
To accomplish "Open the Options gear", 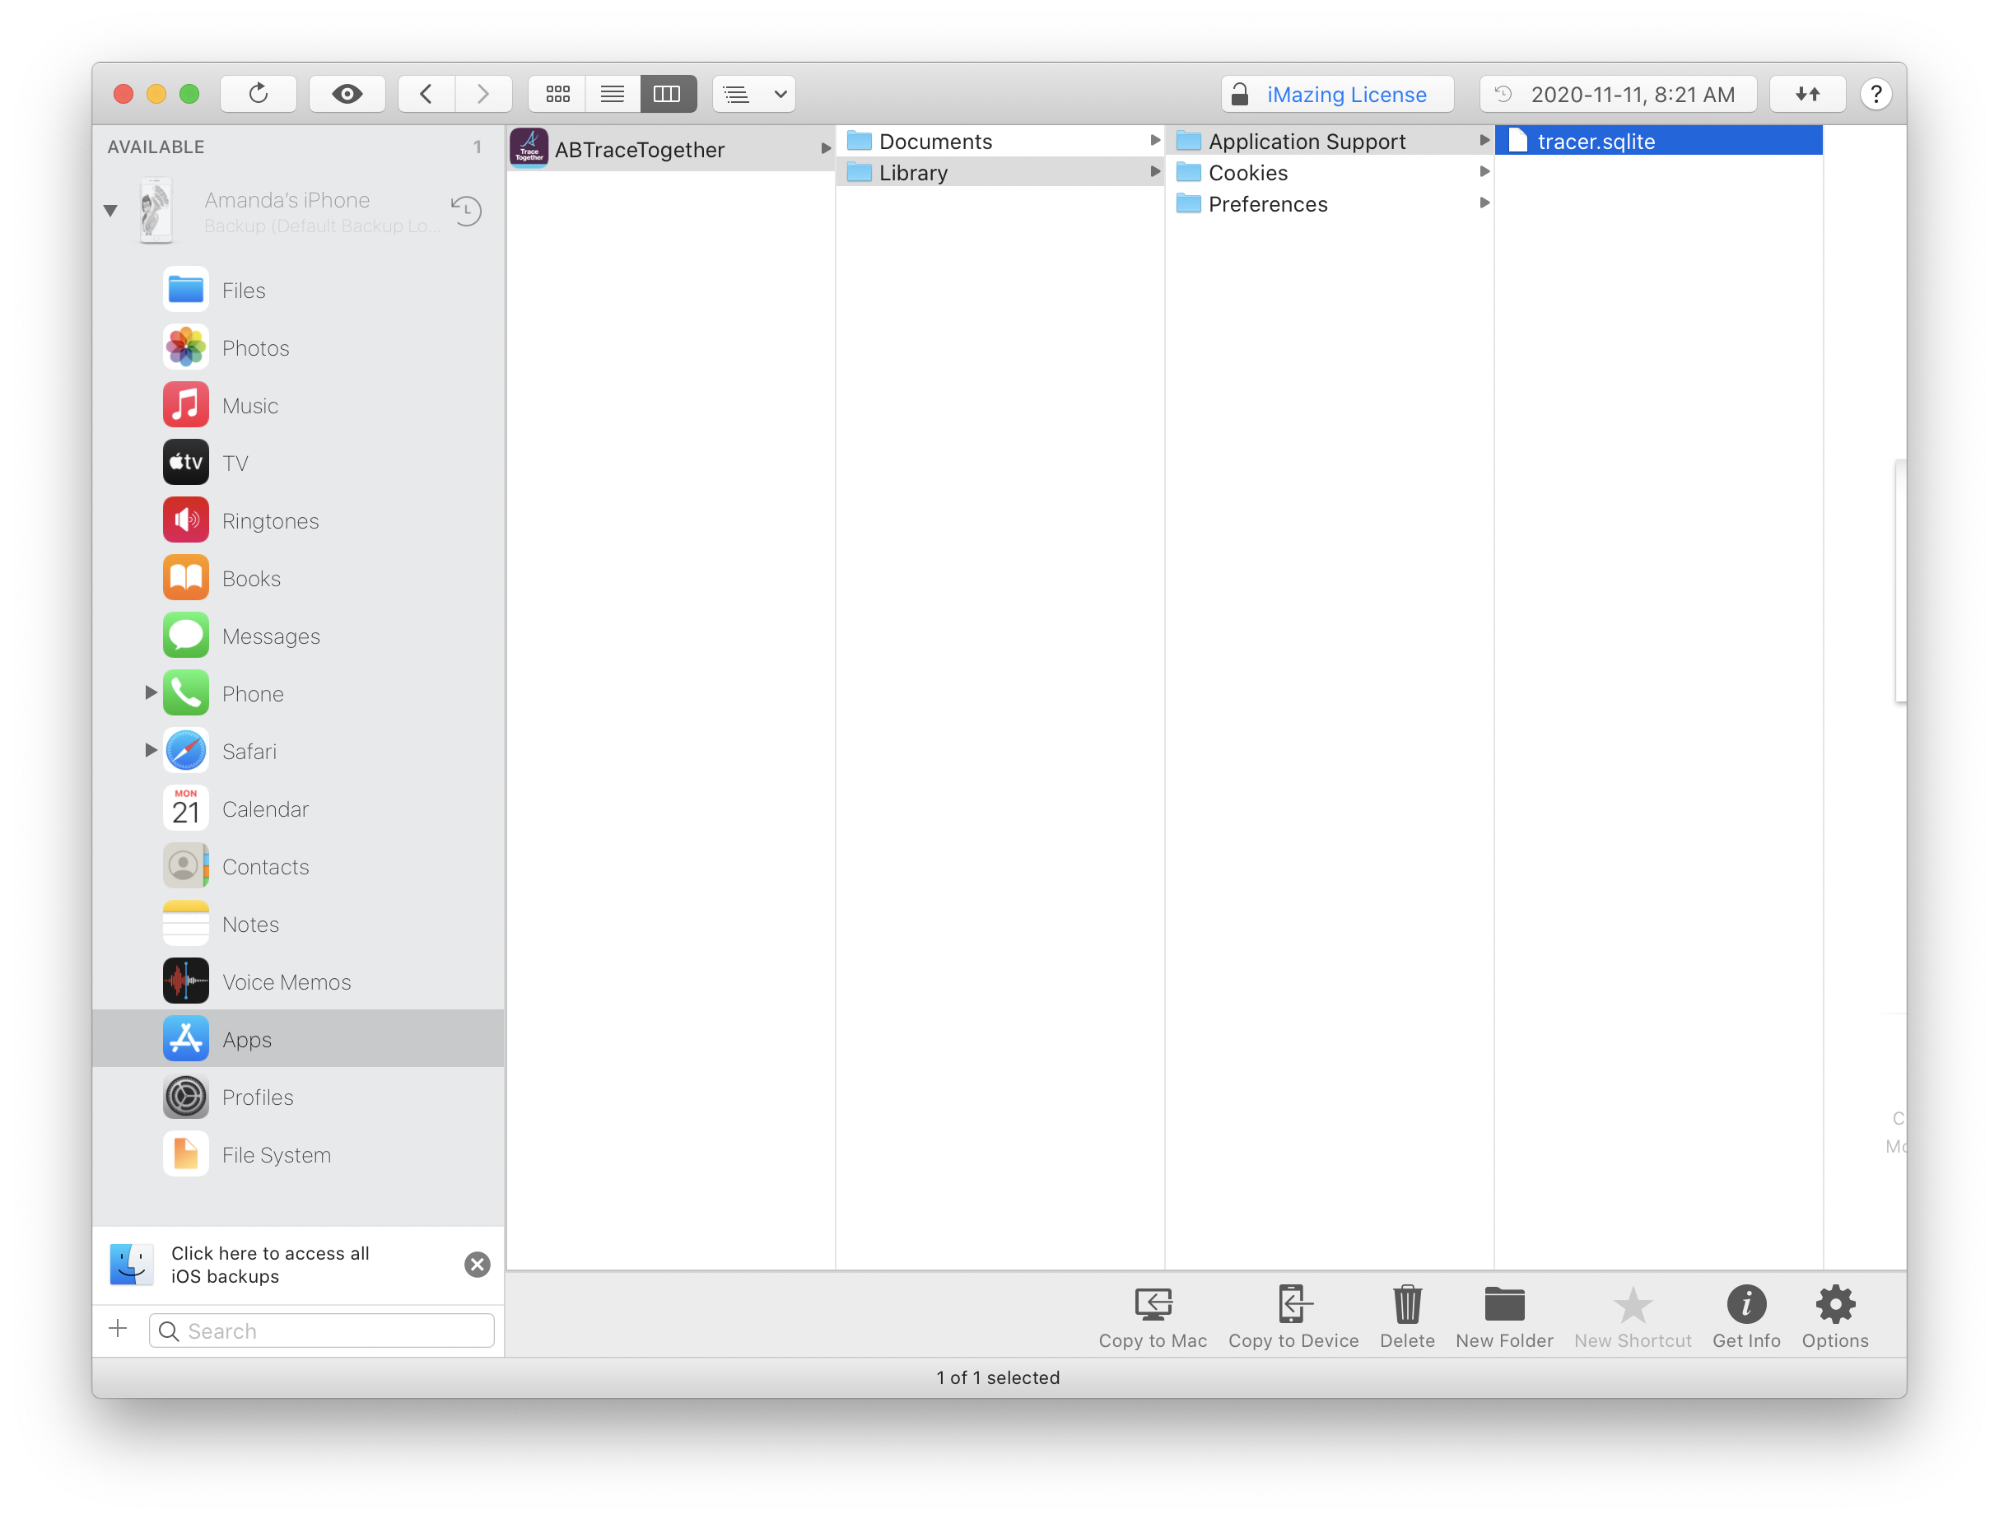I will [1835, 1317].
